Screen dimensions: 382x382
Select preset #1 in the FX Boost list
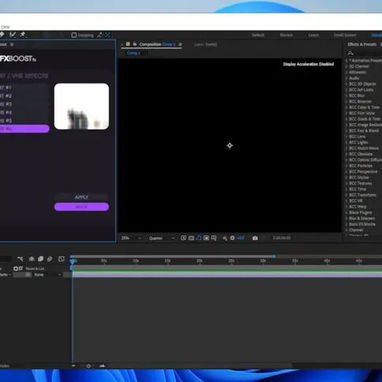pos(23,88)
